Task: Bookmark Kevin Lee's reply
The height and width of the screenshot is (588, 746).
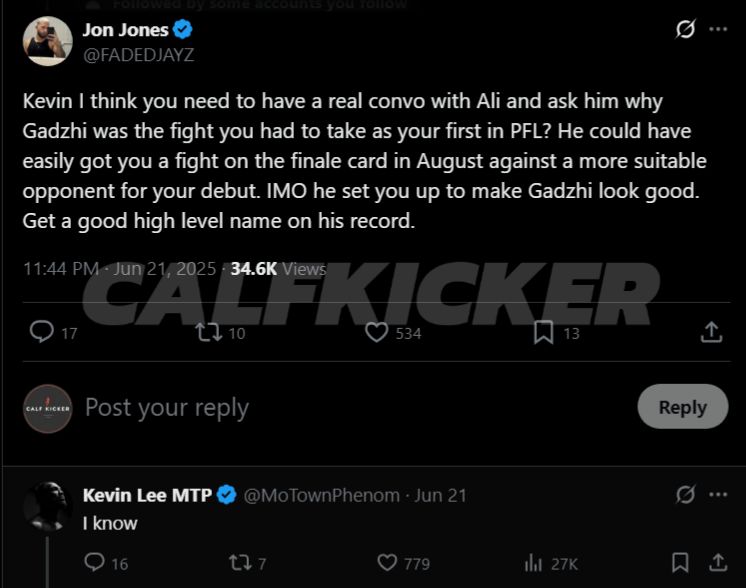Action: pos(680,562)
